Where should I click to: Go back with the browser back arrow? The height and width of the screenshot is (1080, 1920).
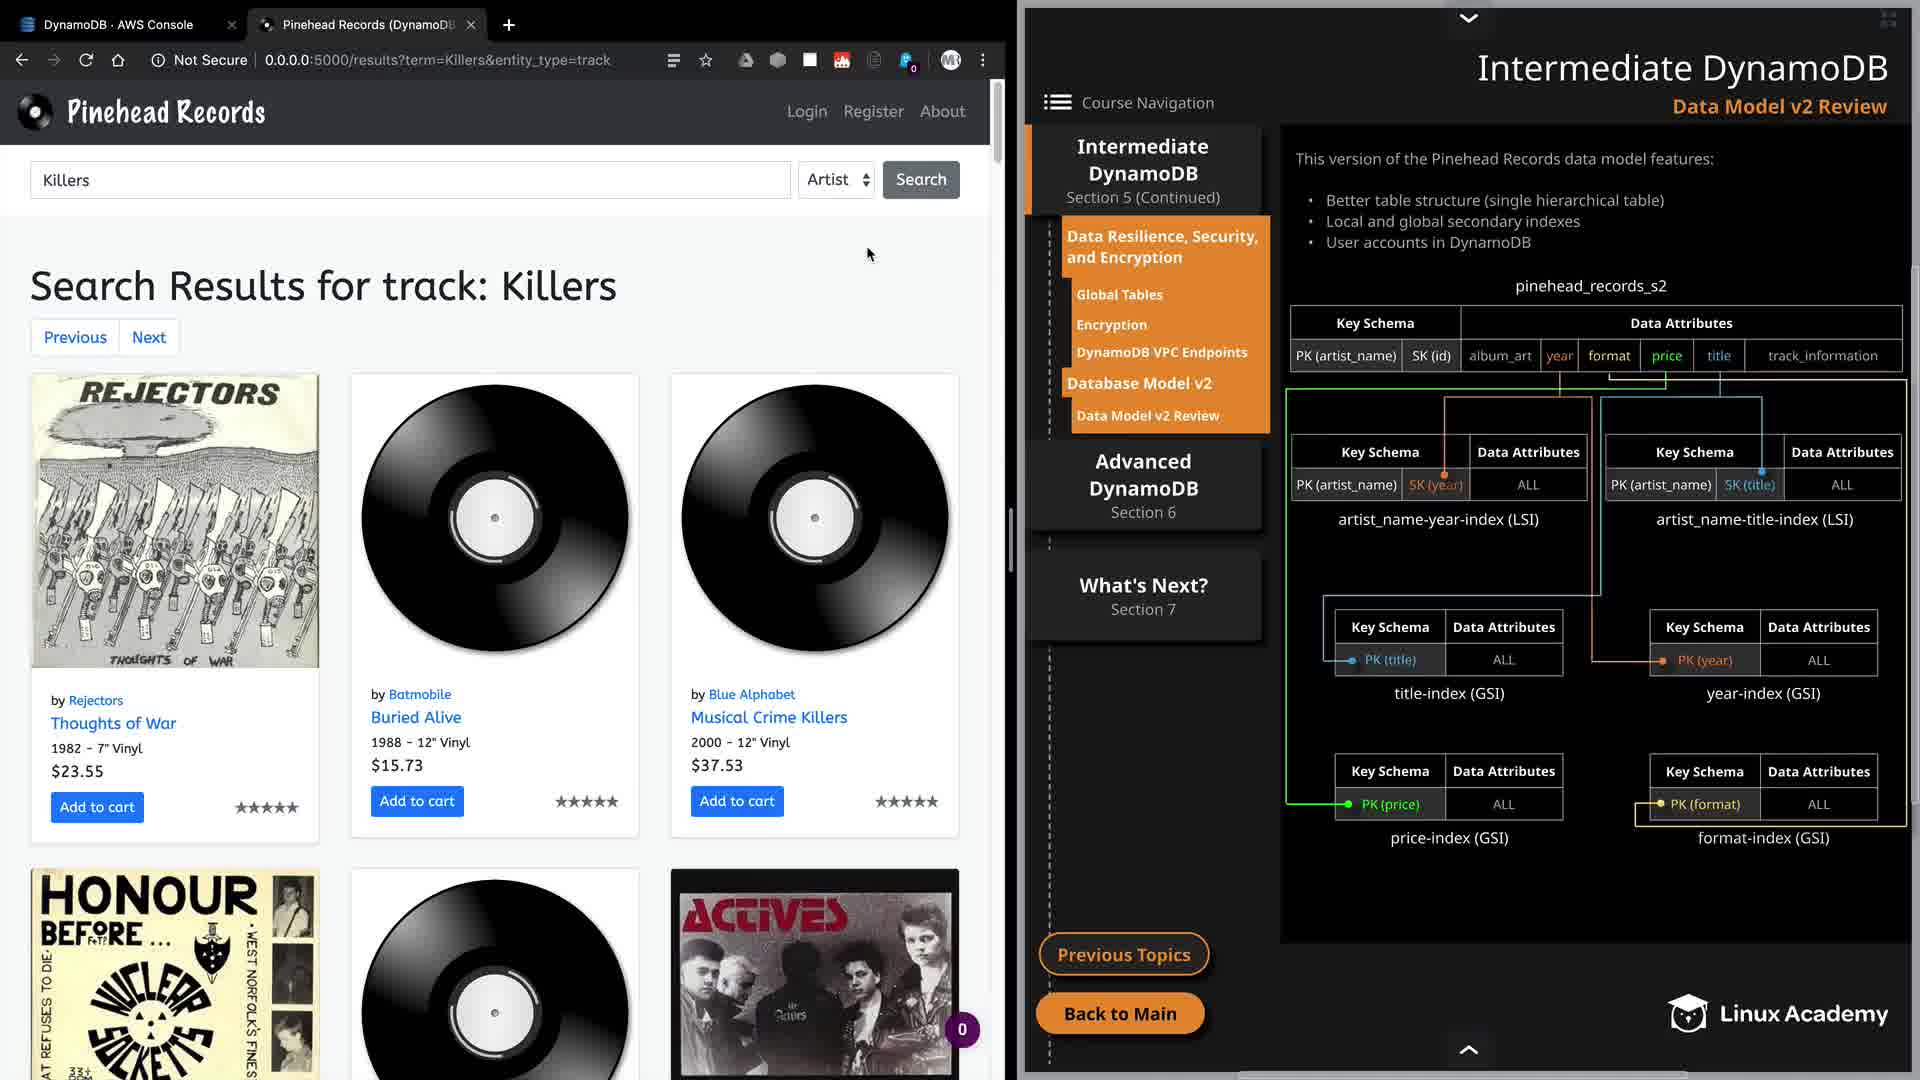(x=22, y=60)
